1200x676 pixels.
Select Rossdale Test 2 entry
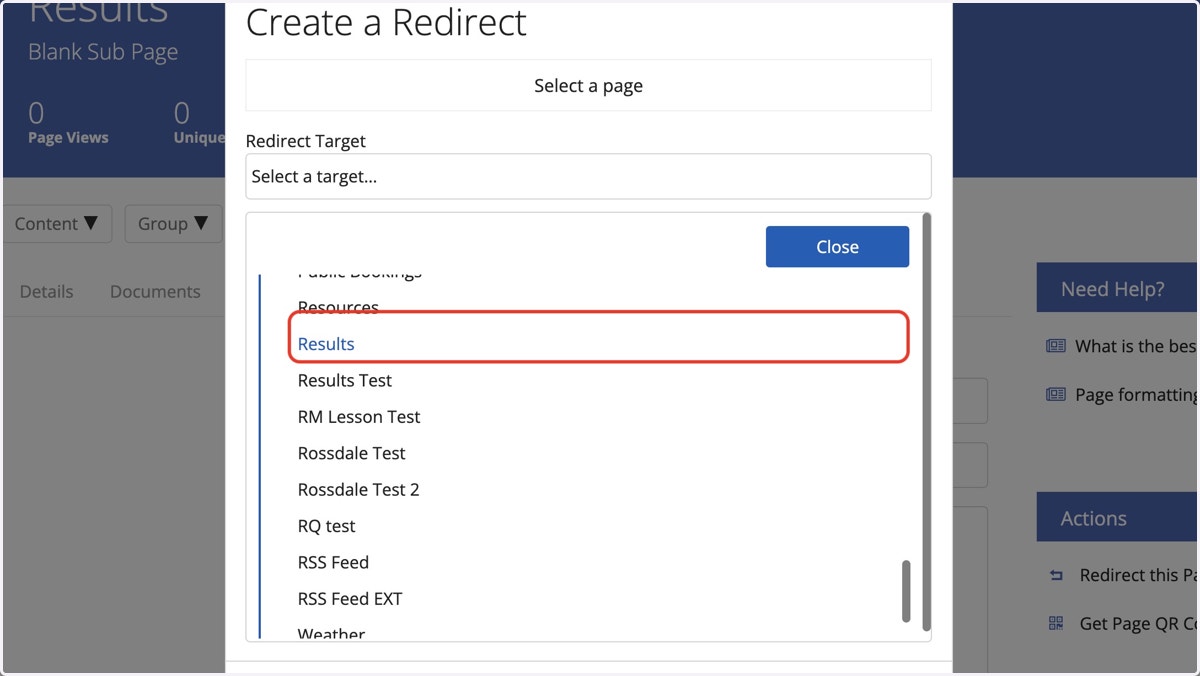click(x=359, y=490)
